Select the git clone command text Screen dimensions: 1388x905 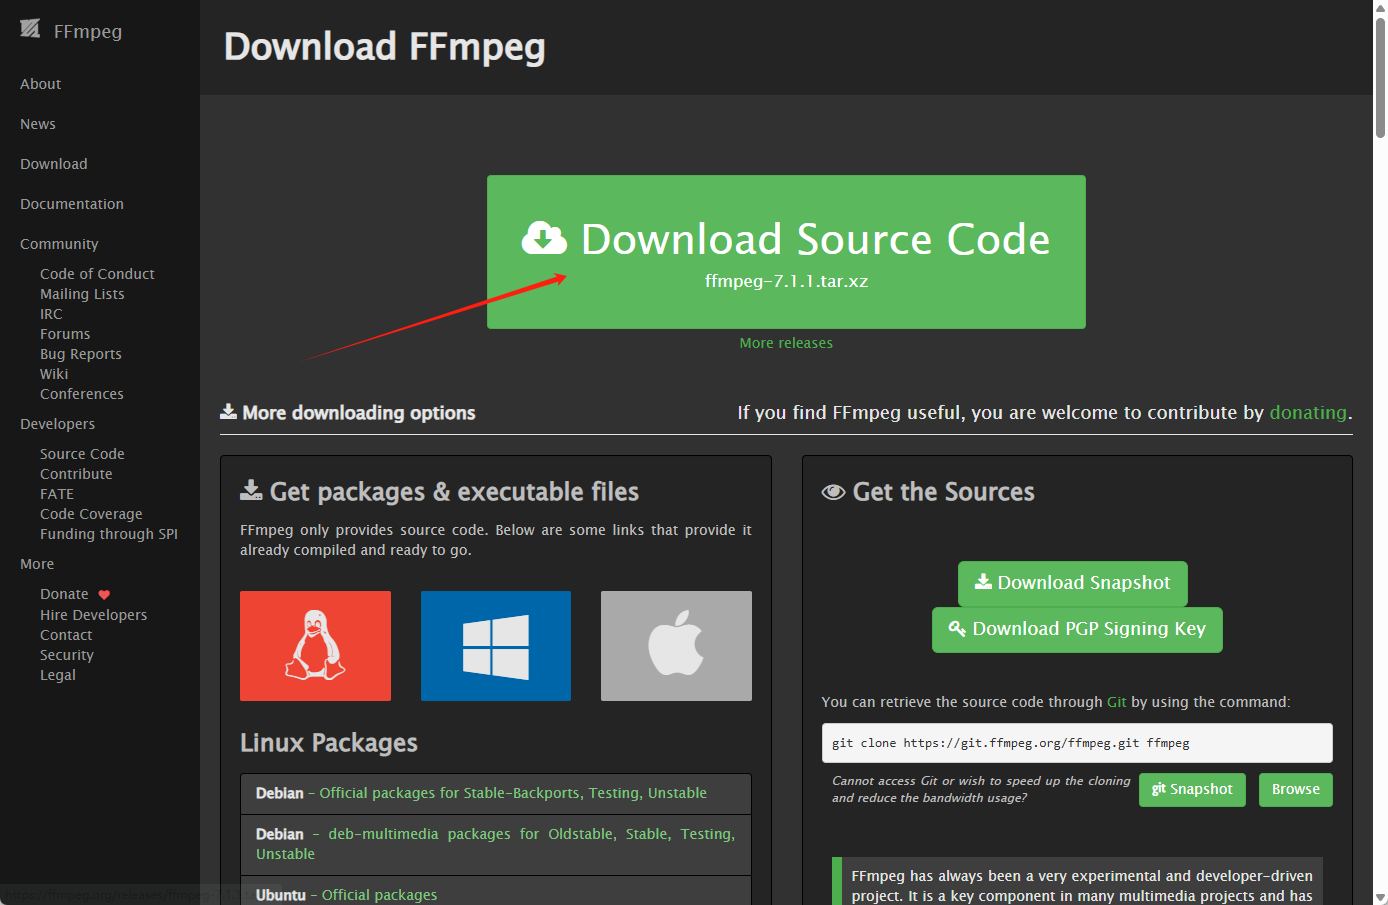tap(1010, 742)
